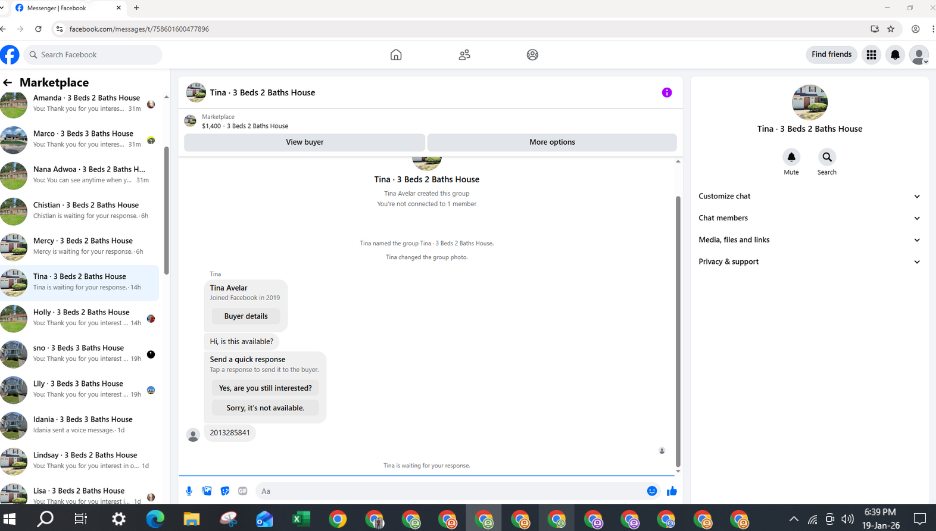Viewport: 936px width, 531px height.
Task: Bookmark this page star icon
Action: coord(891,29)
